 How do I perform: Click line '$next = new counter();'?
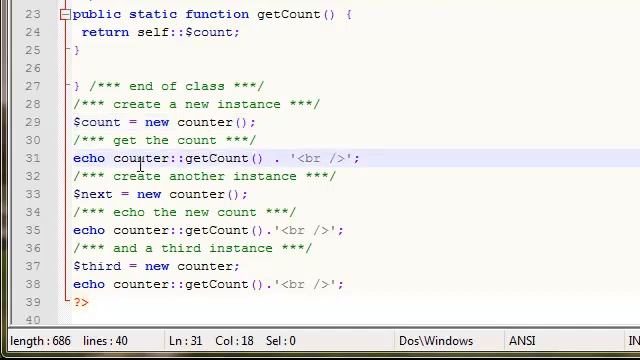[160, 194]
